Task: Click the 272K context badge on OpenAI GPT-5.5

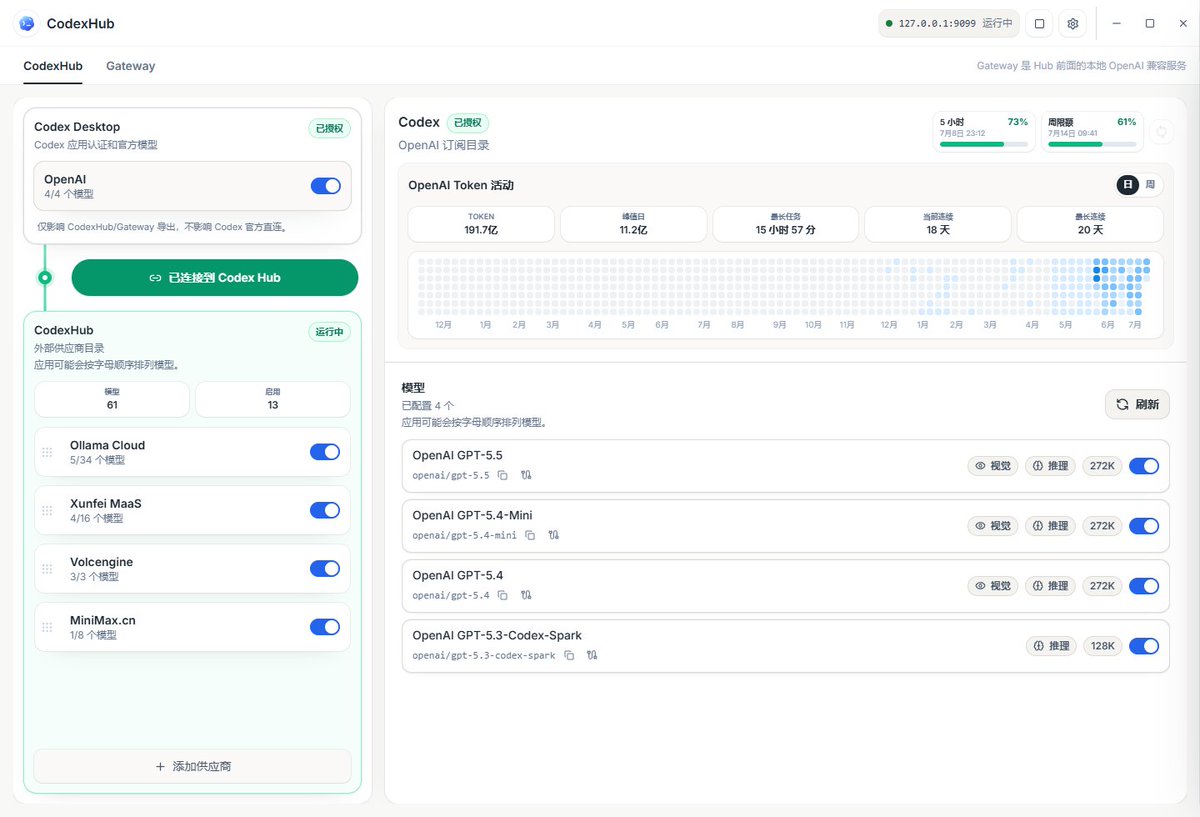Action: (x=1102, y=466)
